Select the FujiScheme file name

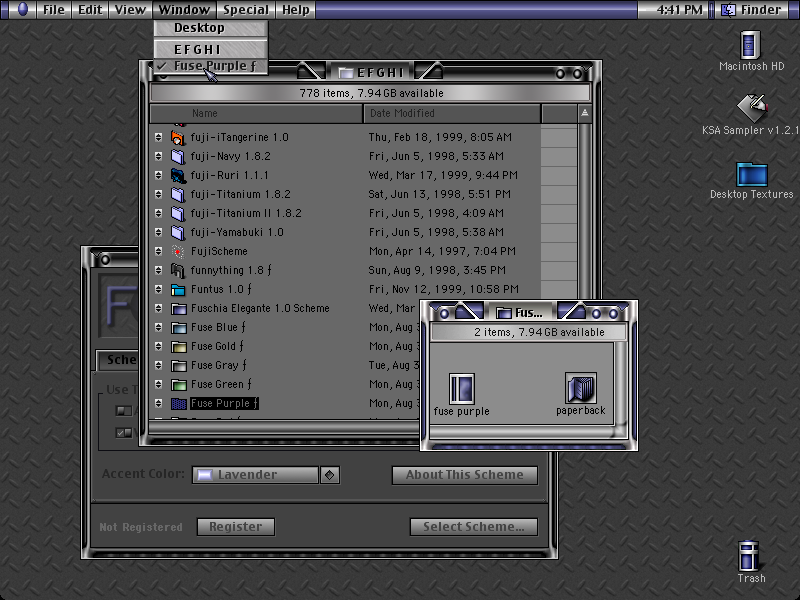(x=219, y=251)
